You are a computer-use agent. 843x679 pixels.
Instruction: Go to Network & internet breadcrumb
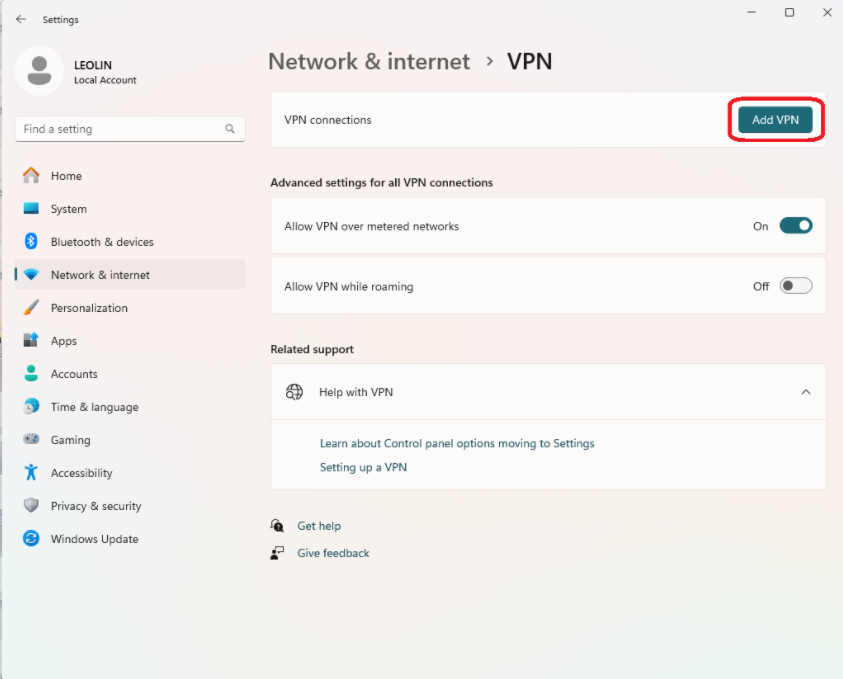coord(369,61)
